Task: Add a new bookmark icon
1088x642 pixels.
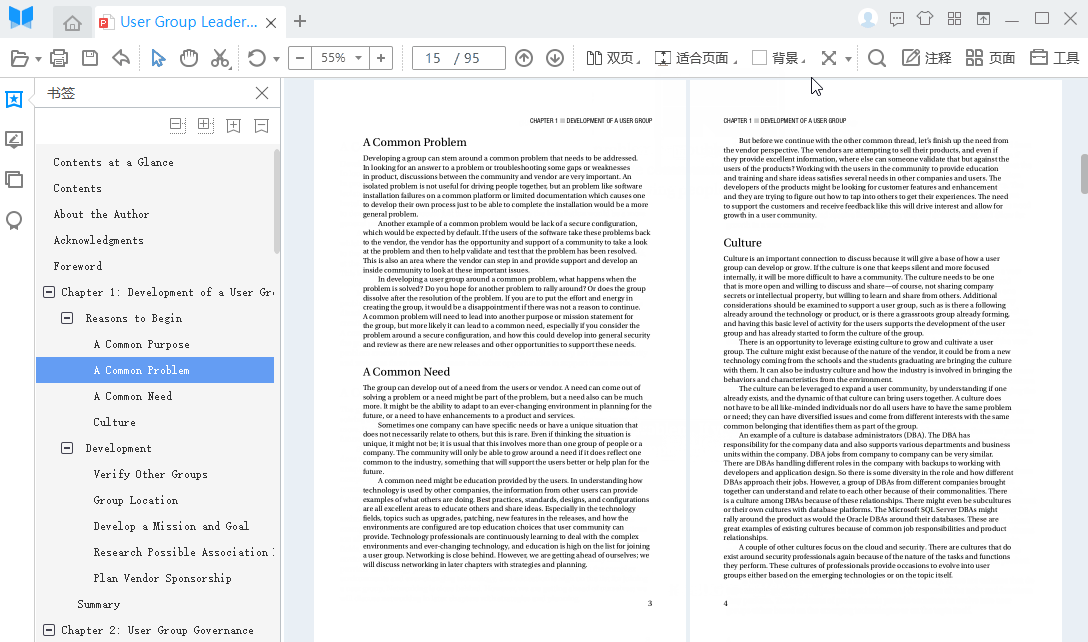Action: 233,126
